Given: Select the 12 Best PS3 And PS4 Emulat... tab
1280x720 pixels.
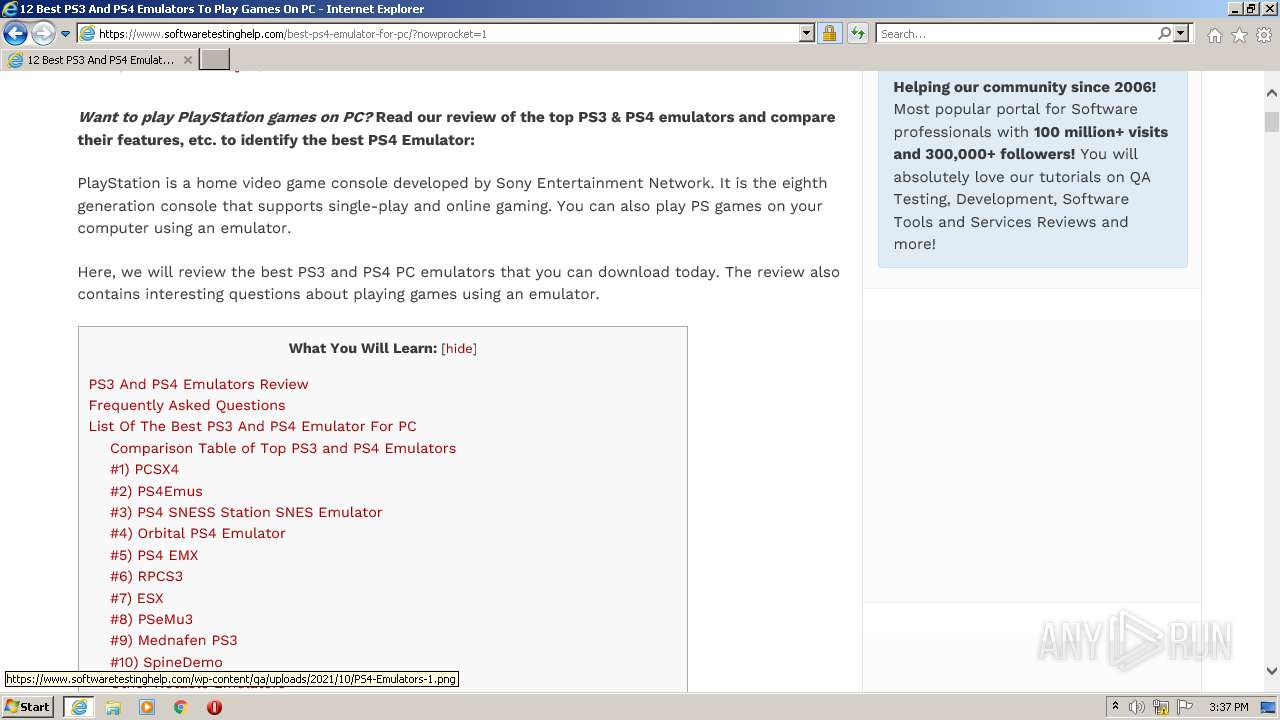Looking at the screenshot, I should click(x=100, y=60).
